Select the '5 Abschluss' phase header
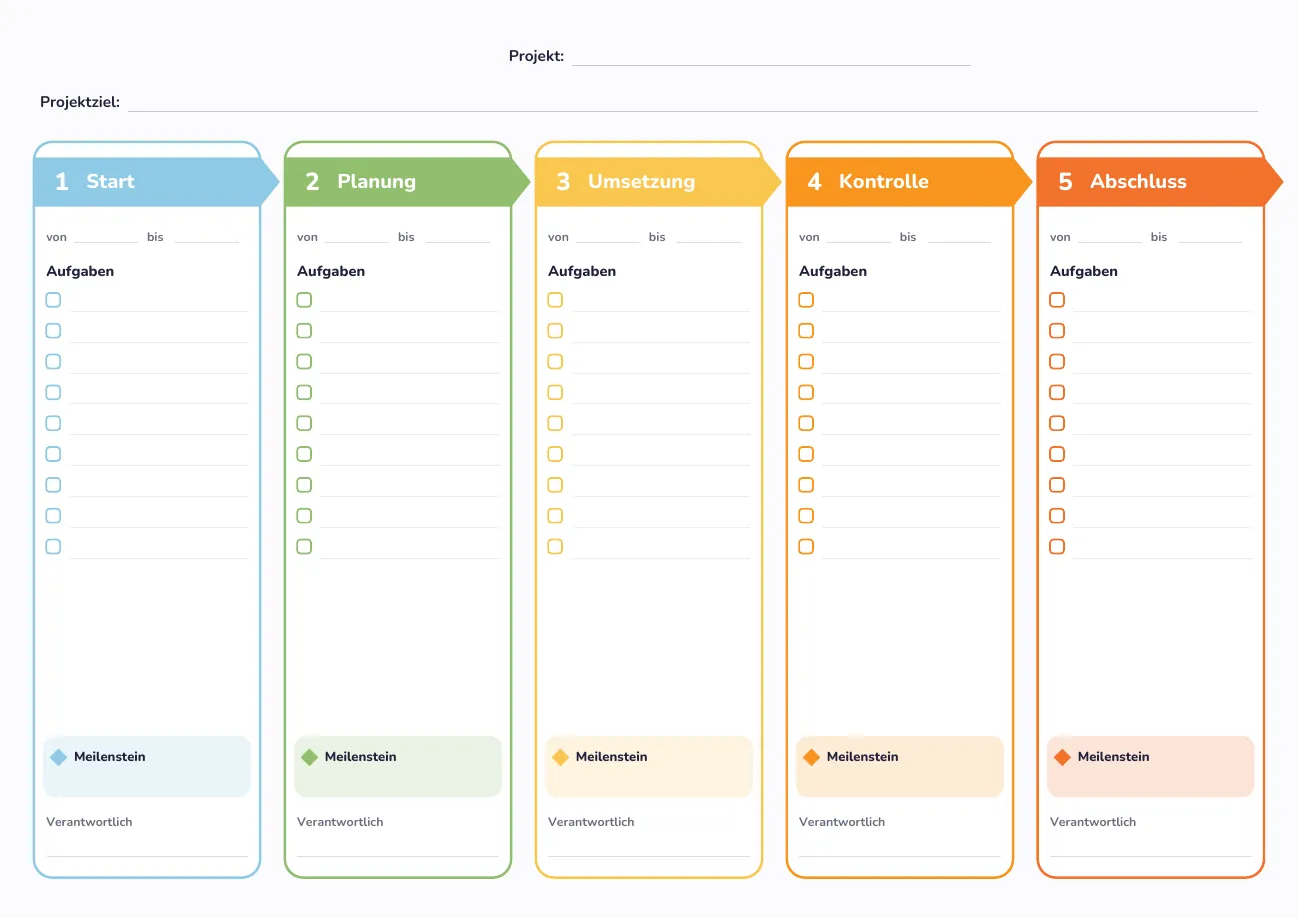Image resolution: width=1298 pixels, height=918 pixels. click(1161, 182)
